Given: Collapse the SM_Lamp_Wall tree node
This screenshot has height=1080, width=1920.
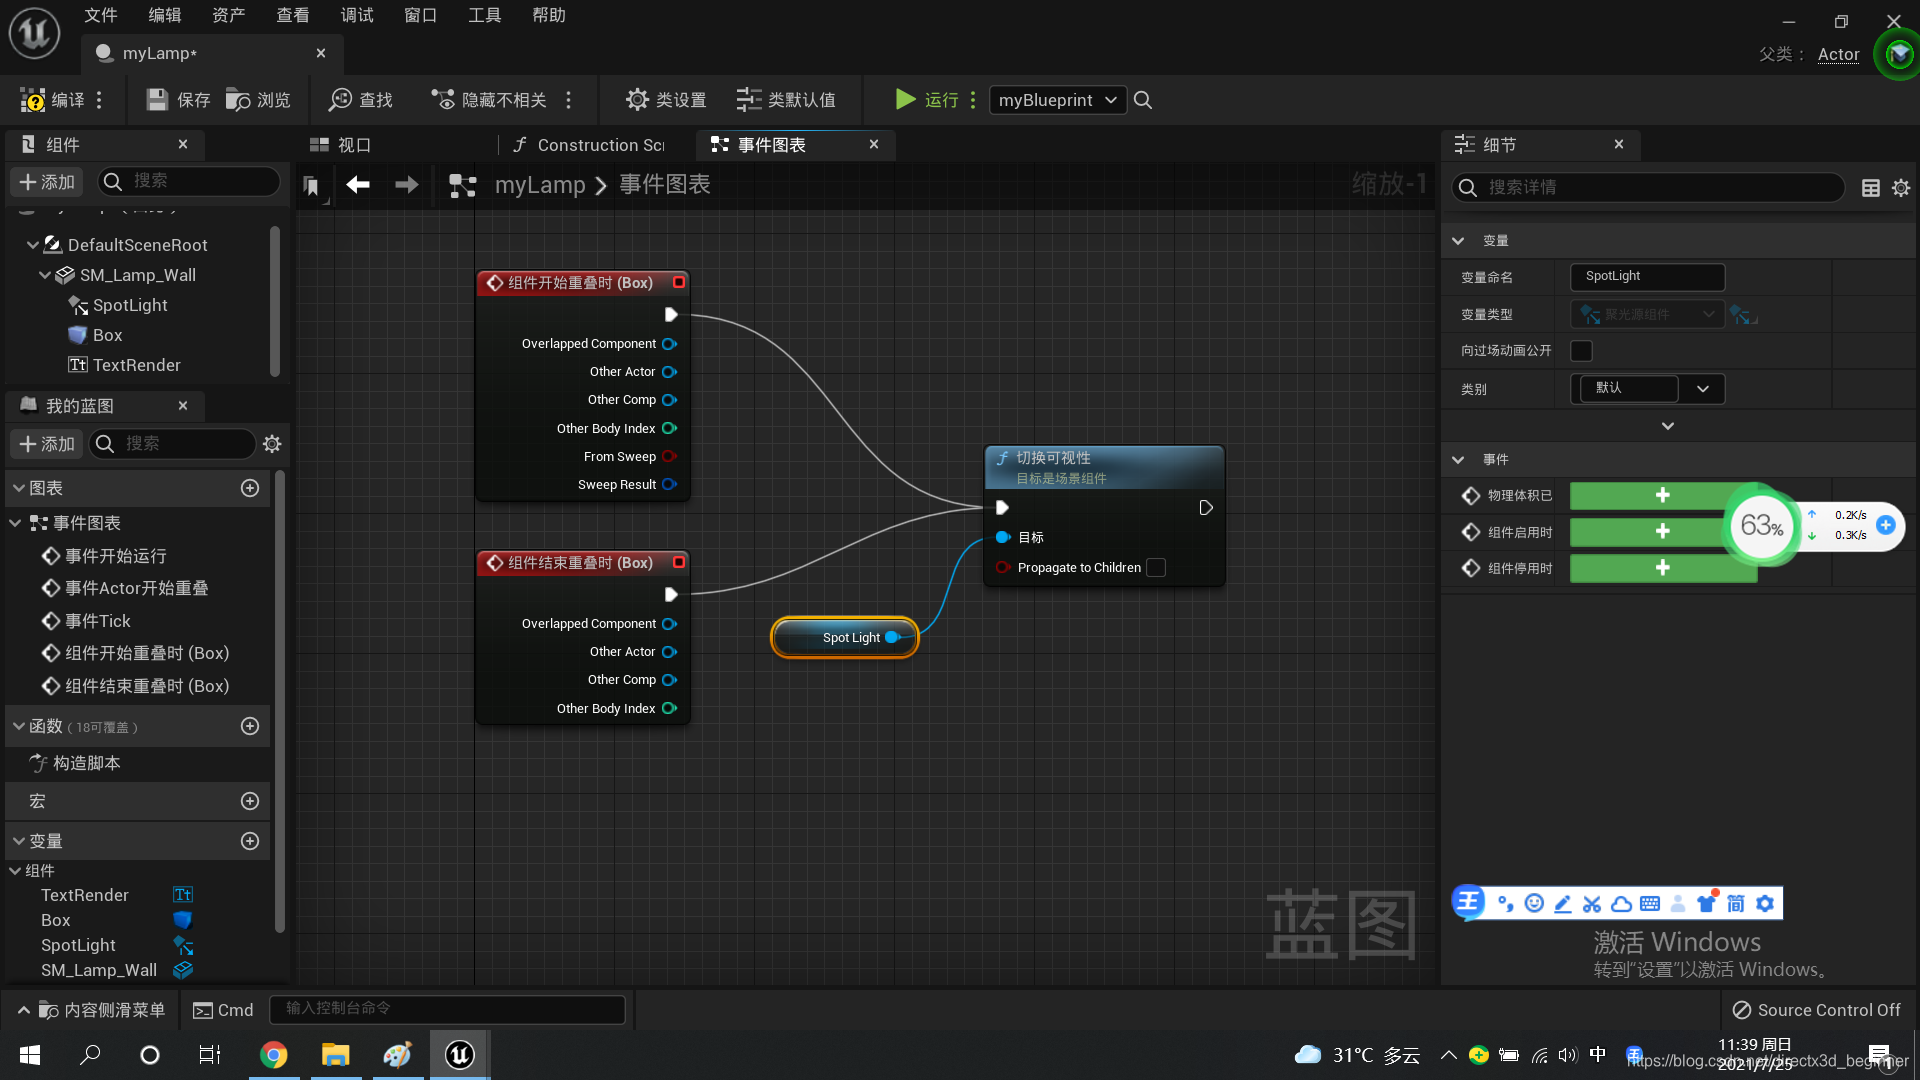Looking at the screenshot, I should [x=45, y=275].
